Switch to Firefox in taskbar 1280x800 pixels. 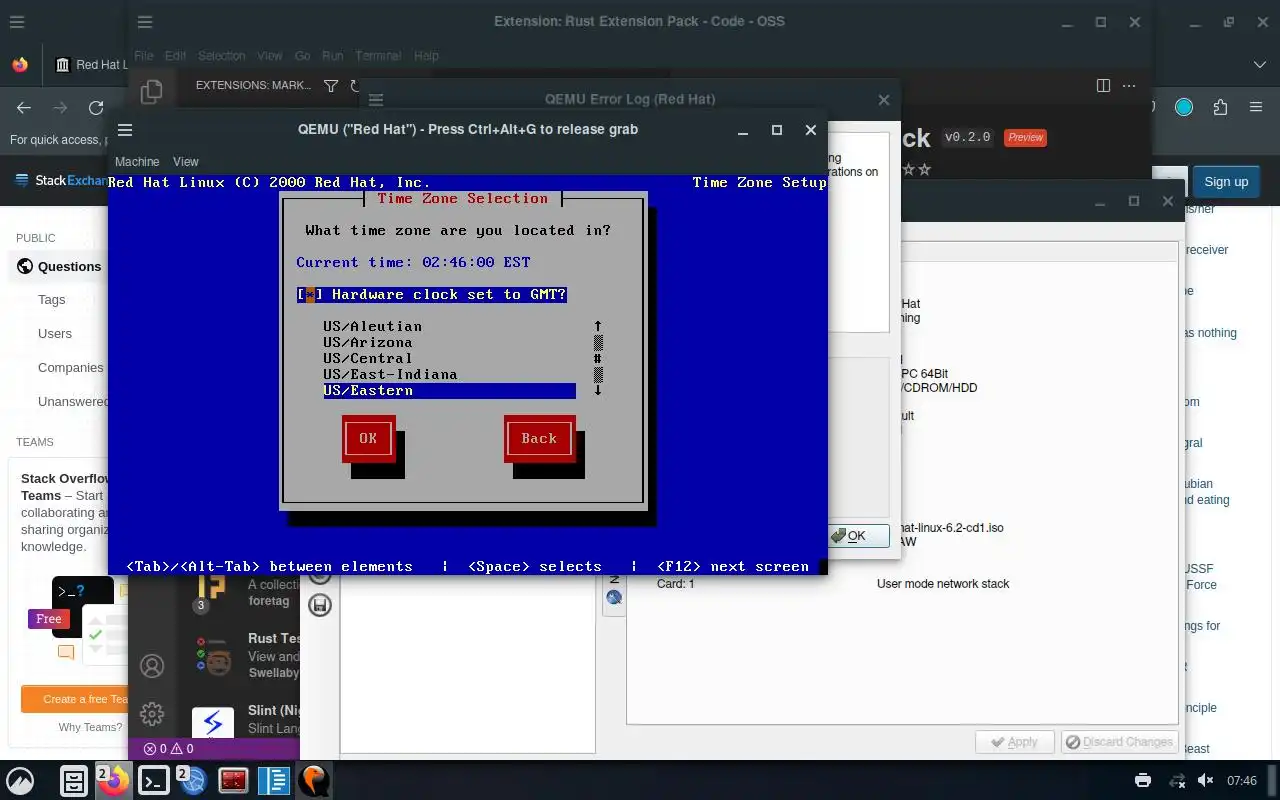pyautogui.click(x=114, y=780)
